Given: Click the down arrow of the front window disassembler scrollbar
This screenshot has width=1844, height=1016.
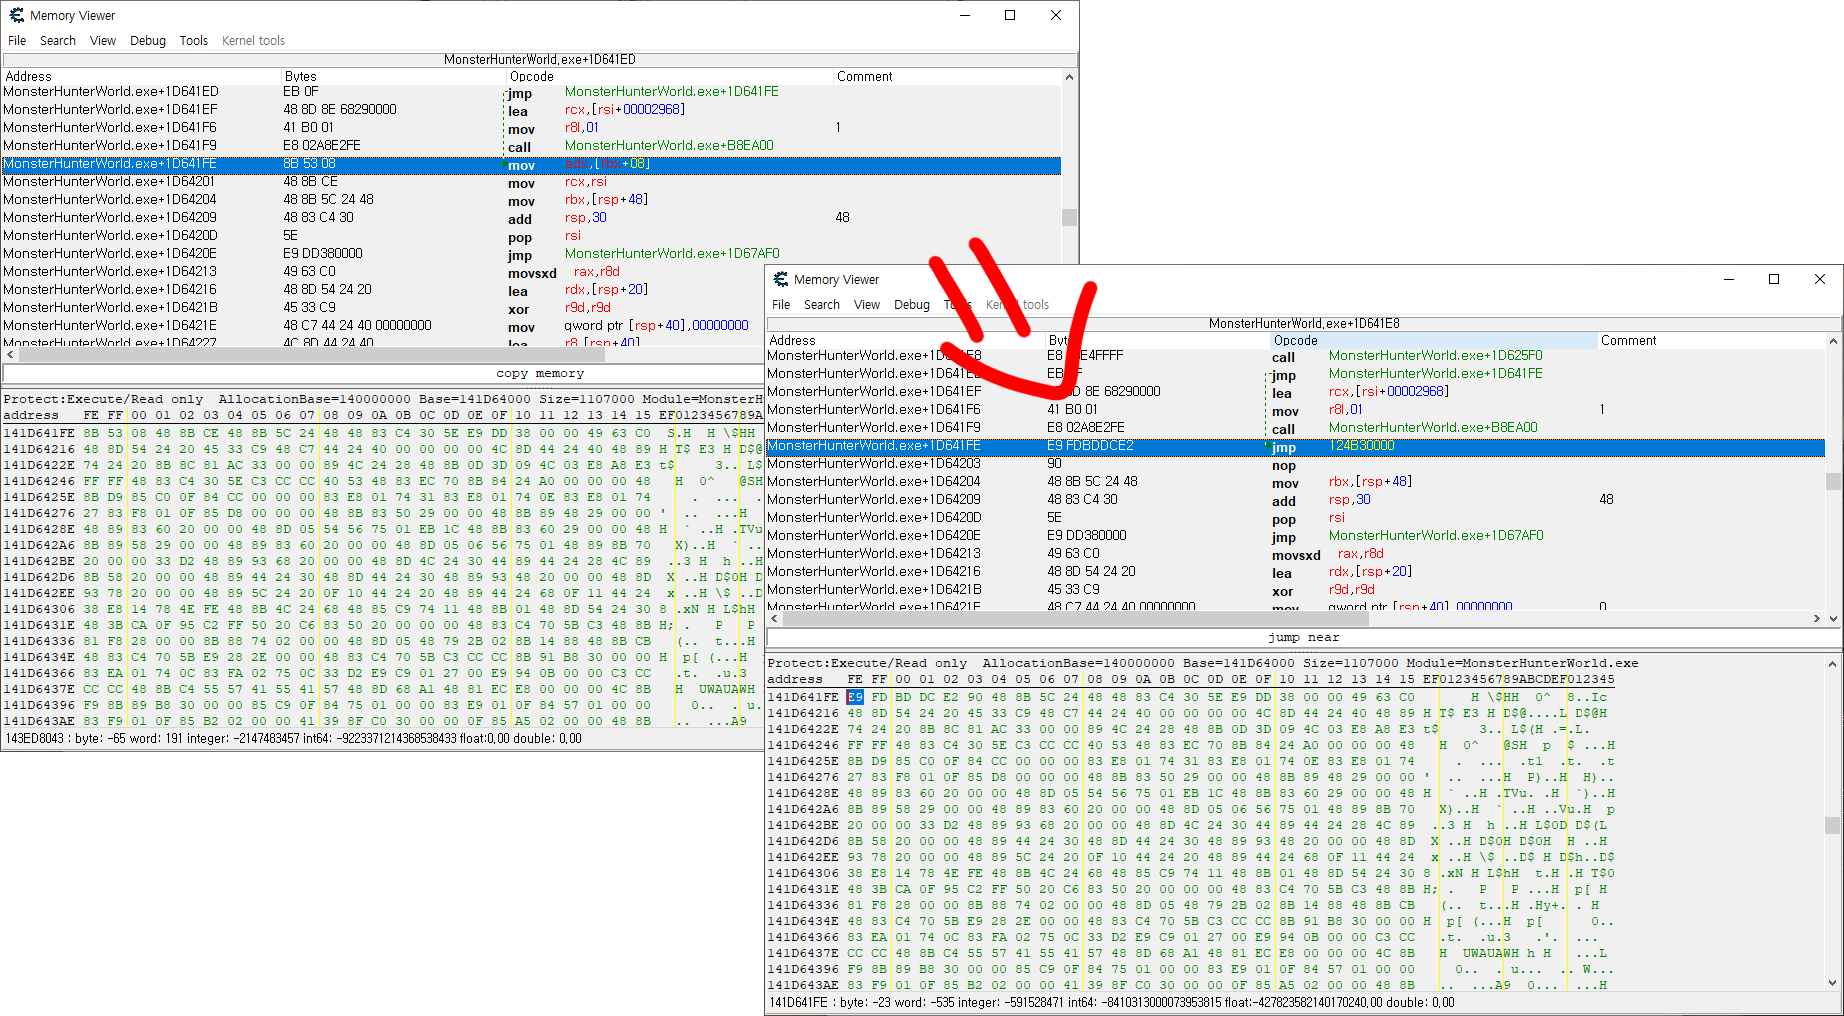Looking at the screenshot, I should click(x=1833, y=618).
